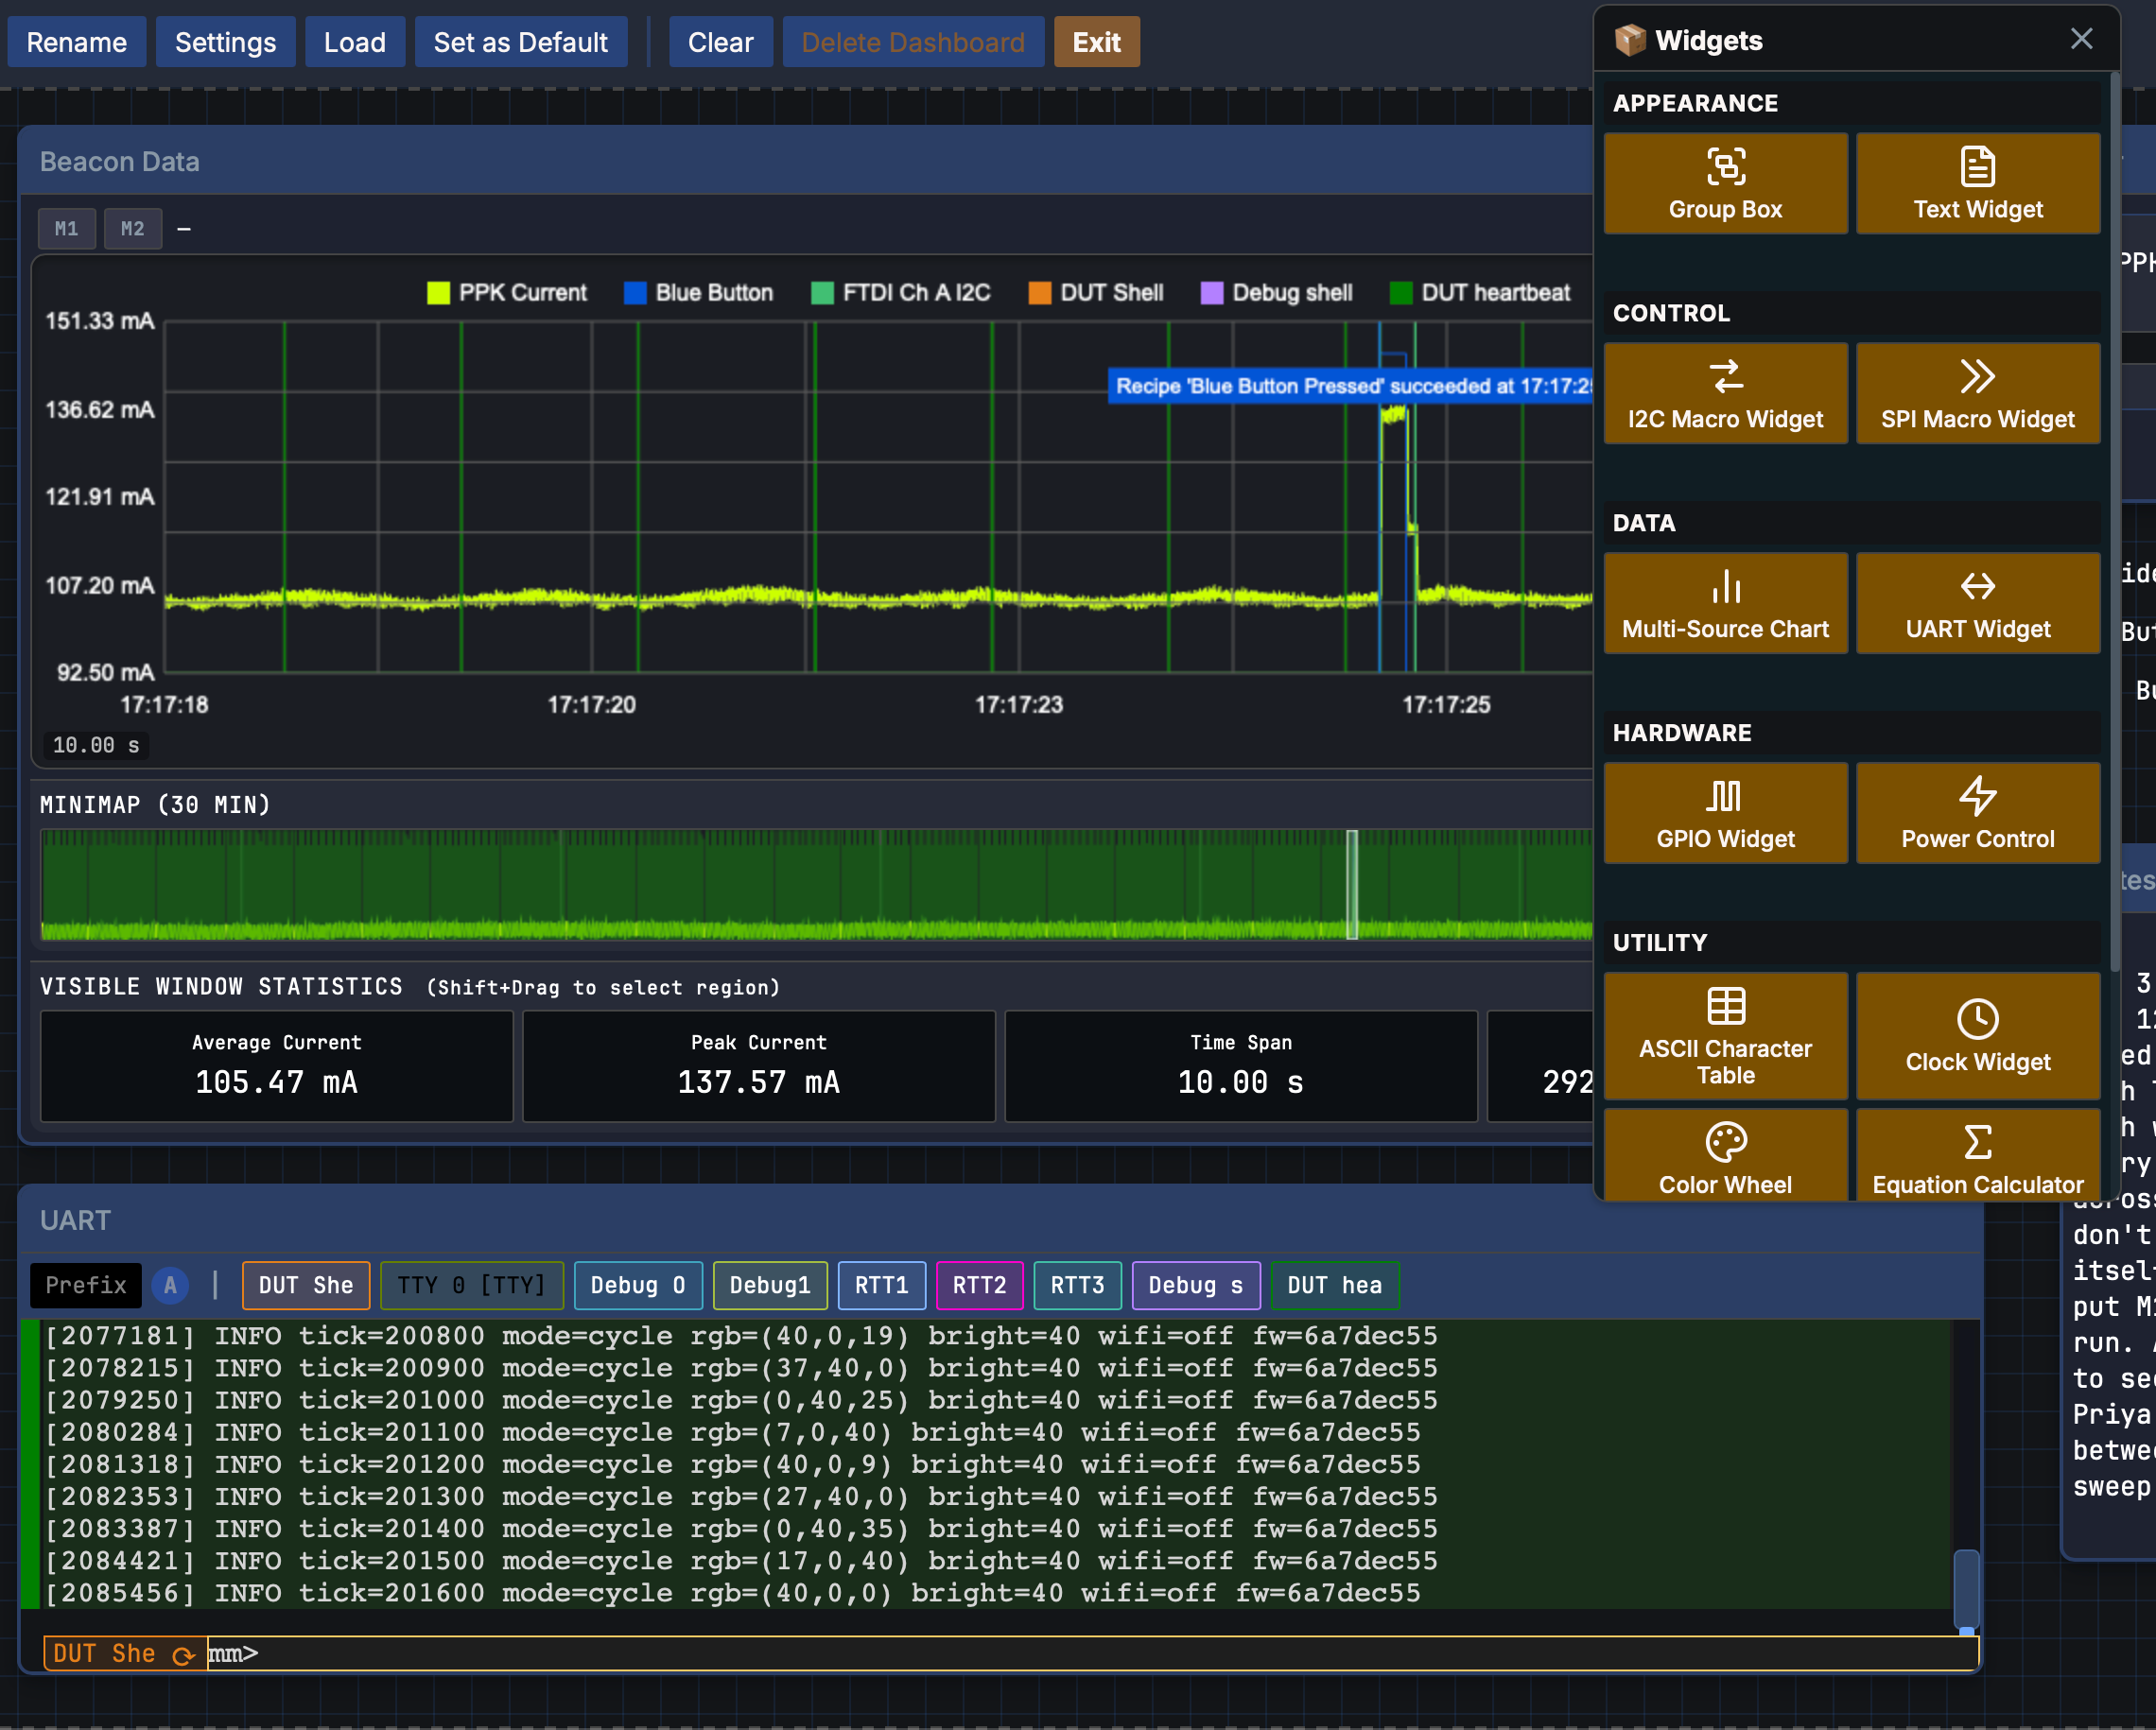Screen dimensions: 2156x1730
Task: Toggle DUT Shell legend series
Action: [1096, 293]
